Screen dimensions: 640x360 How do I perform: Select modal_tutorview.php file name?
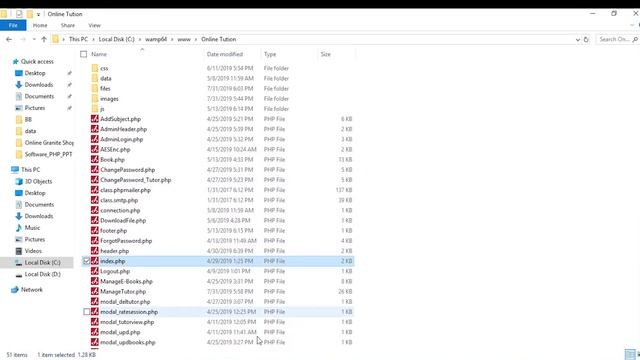tap(127, 322)
